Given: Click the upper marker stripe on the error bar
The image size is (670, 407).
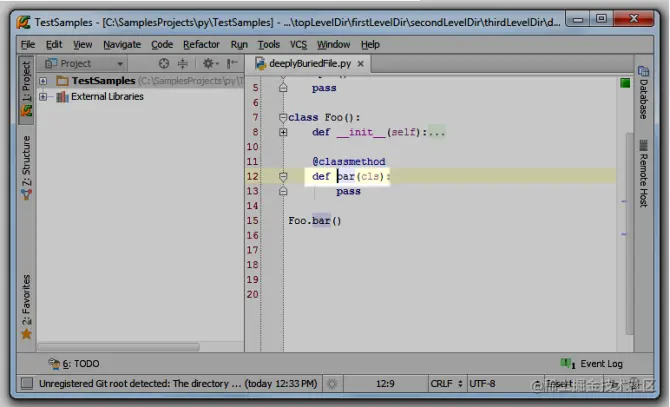Looking at the screenshot, I should pyautogui.click(x=624, y=201).
